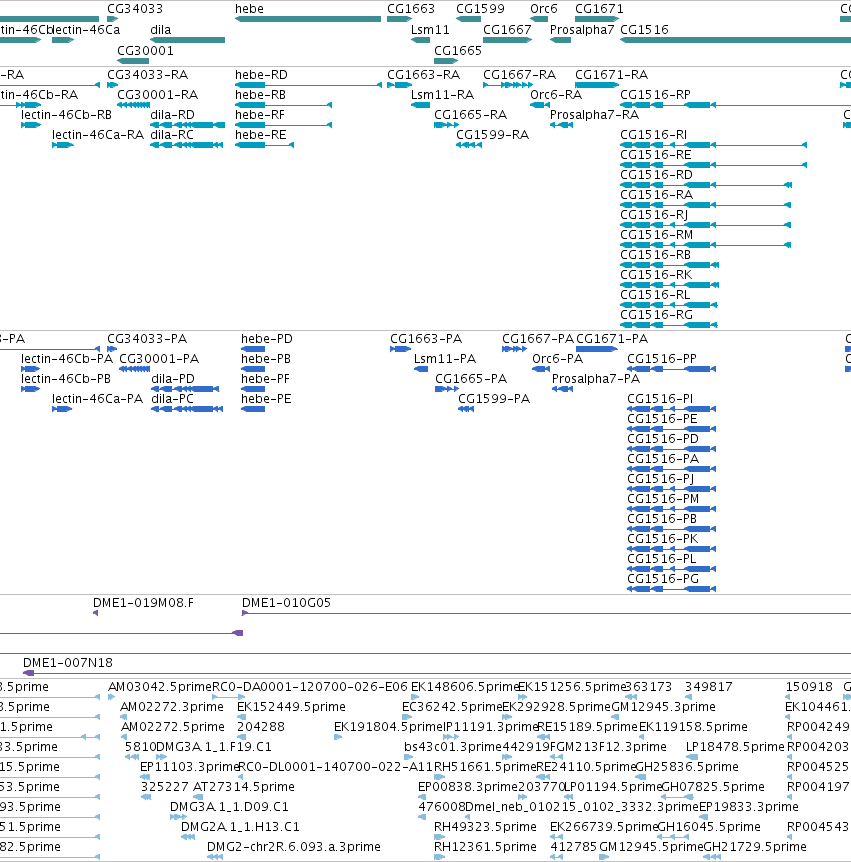The width and height of the screenshot is (851, 862).
Task: Click the dila gene label
Action: click(161, 30)
